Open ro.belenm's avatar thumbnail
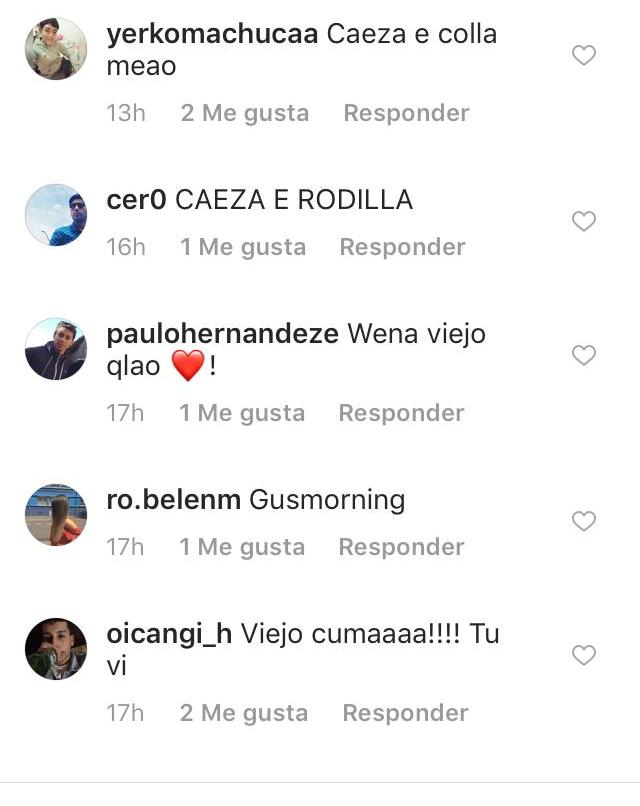 point(56,515)
